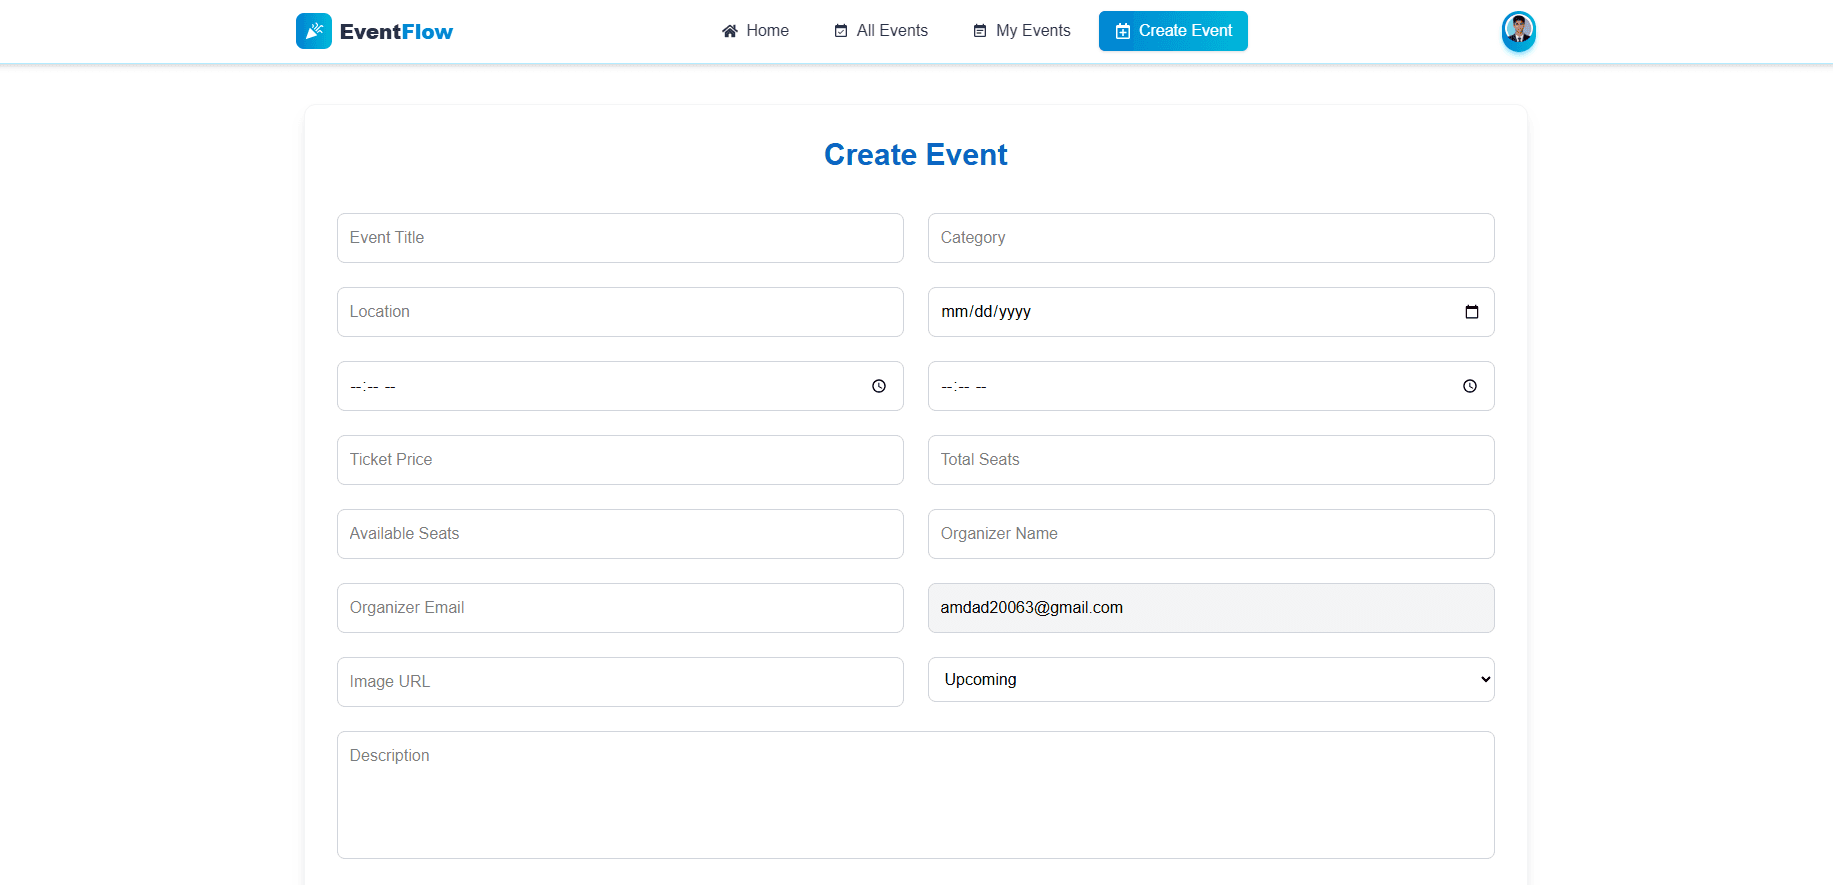
Task: Click the Ticket Price field
Action: (x=620, y=460)
